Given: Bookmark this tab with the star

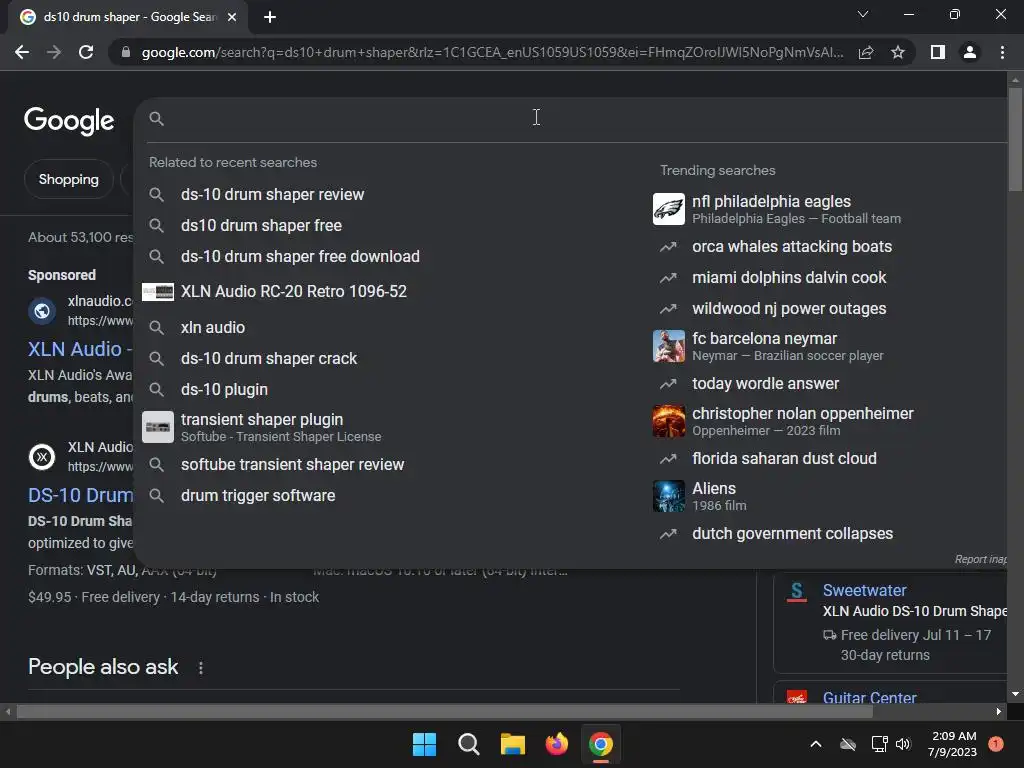Looking at the screenshot, I should pyautogui.click(x=898, y=52).
